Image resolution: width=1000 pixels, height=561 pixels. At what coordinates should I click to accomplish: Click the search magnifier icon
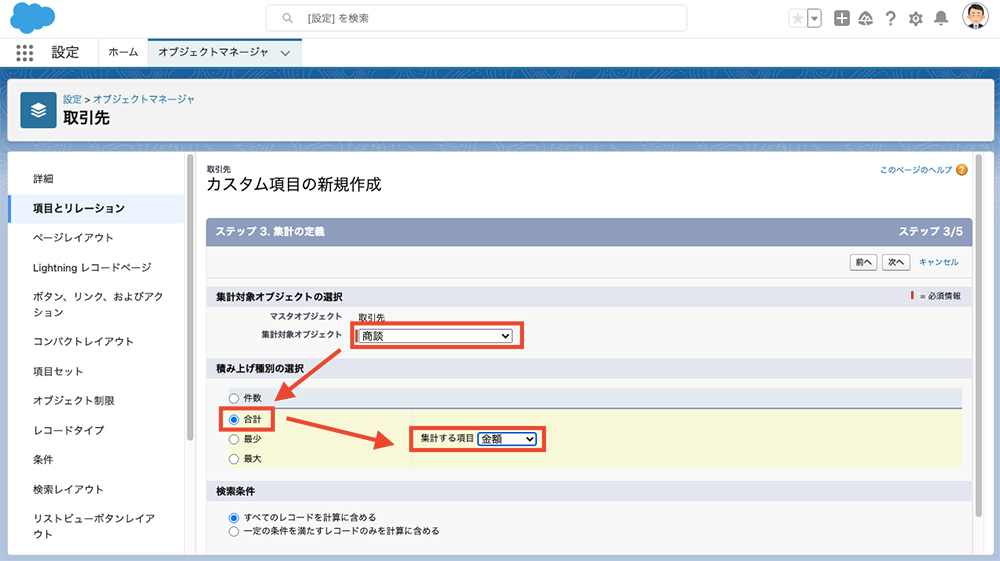click(x=288, y=18)
